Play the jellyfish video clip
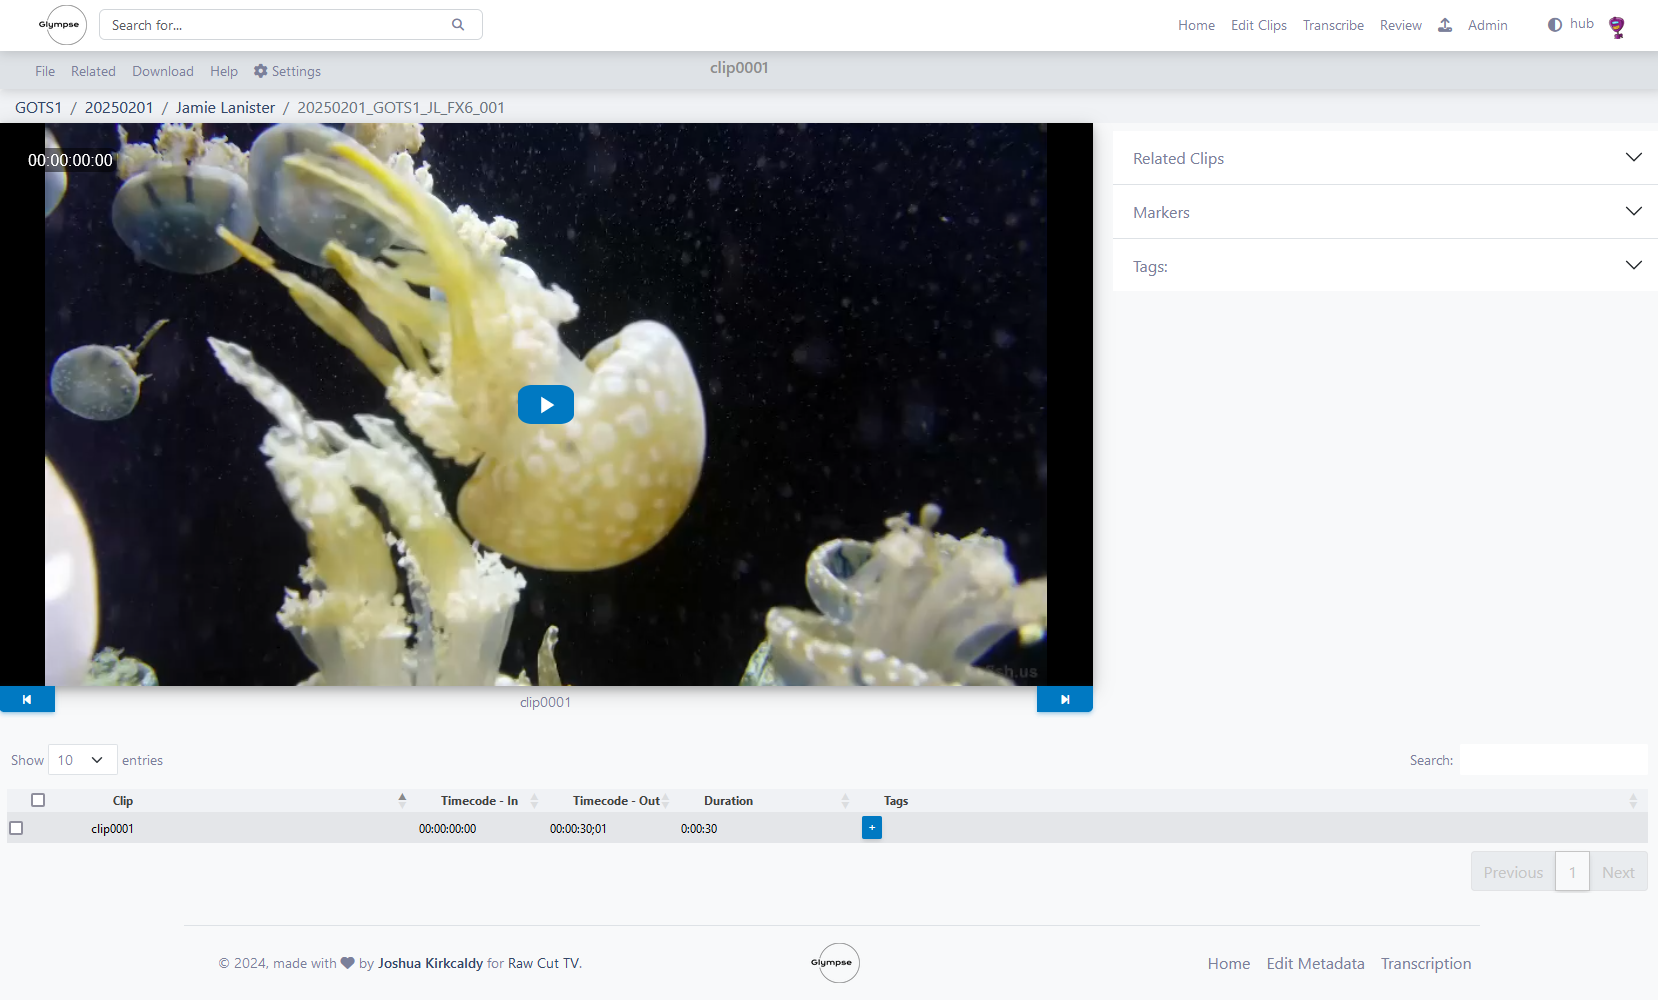Image resolution: width=1658 pixels, height=1000 pixels. [545, 405]
